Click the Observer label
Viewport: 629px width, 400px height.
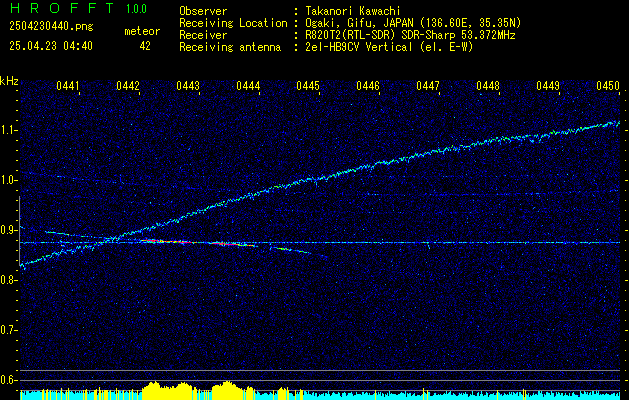(203, 11)
